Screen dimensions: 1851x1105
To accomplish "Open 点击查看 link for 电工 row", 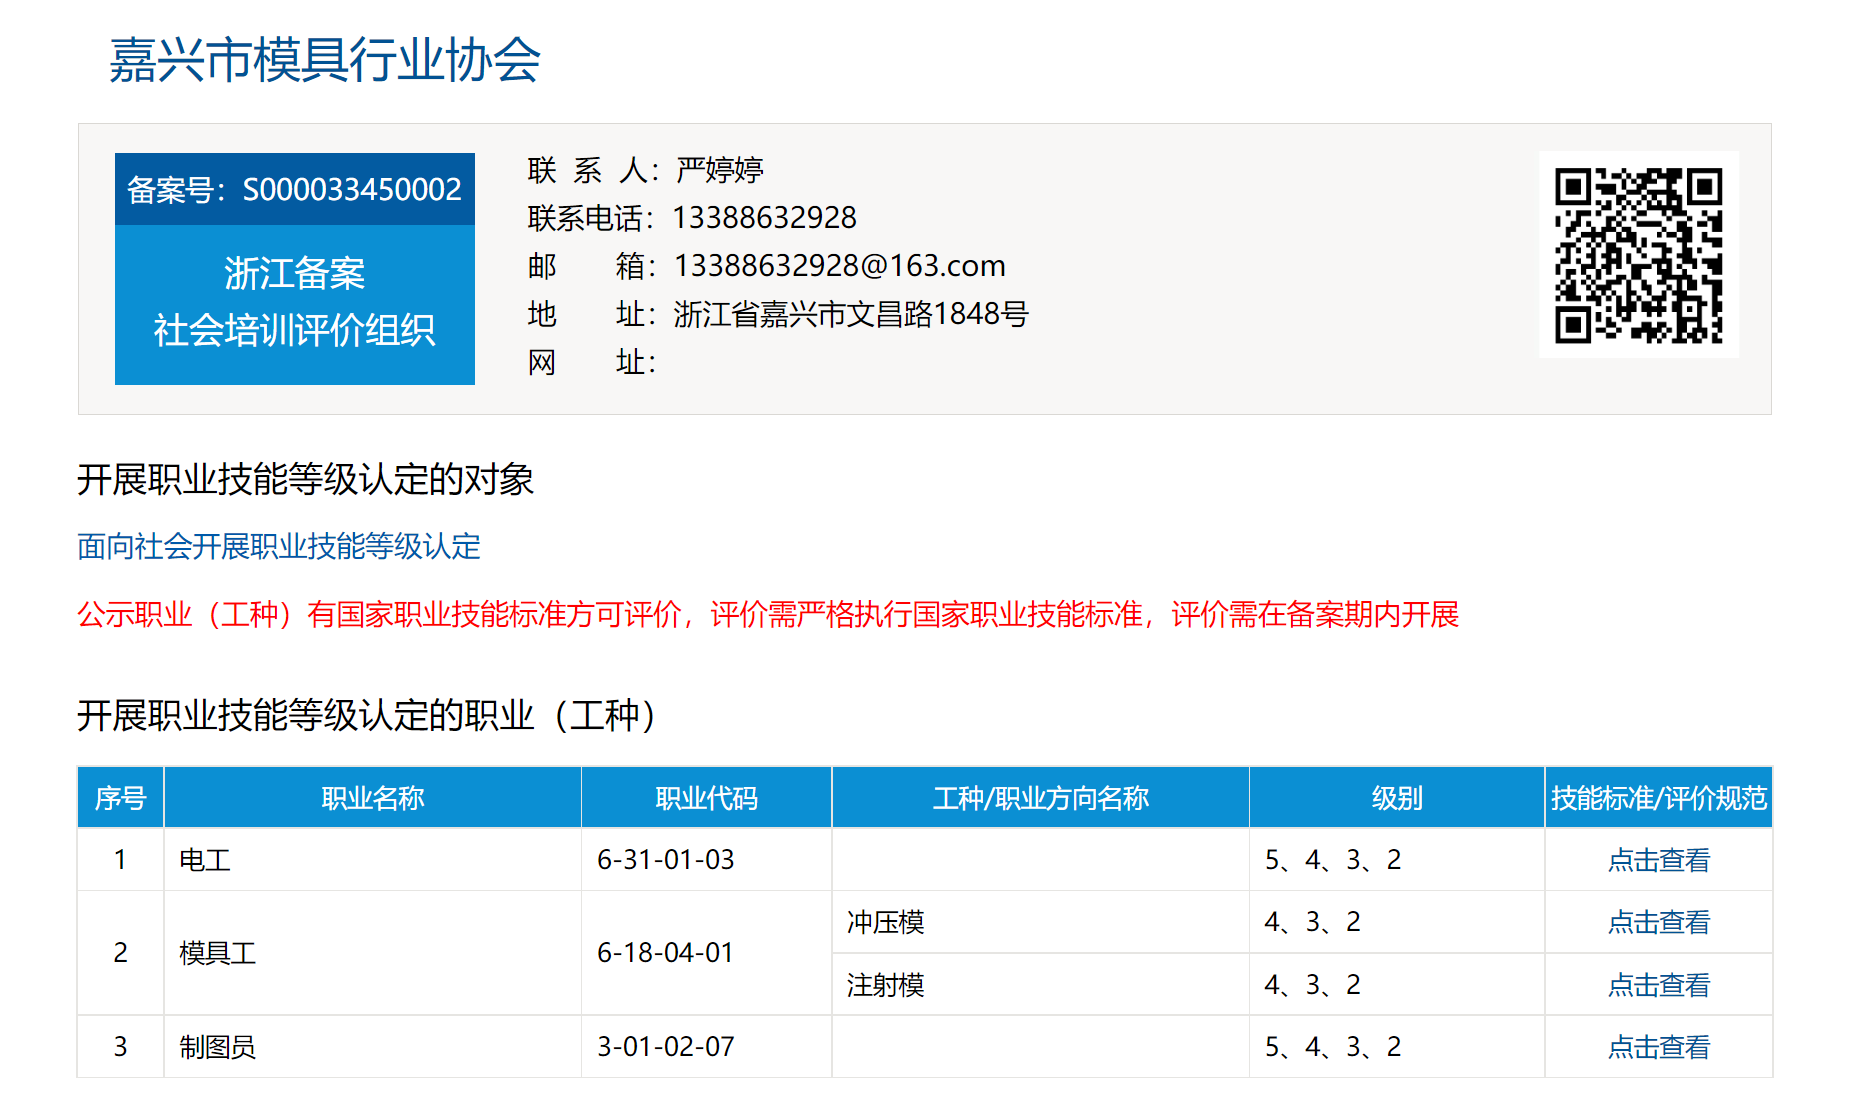I will pos(1658,860).
